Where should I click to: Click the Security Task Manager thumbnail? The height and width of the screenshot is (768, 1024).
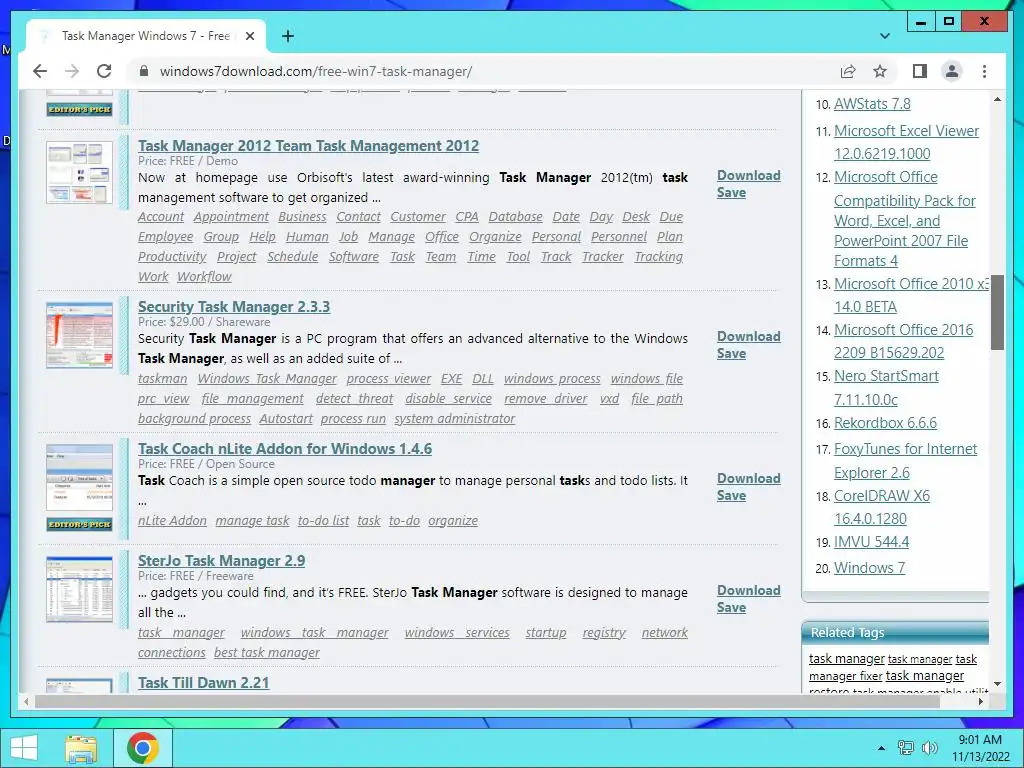79,335
